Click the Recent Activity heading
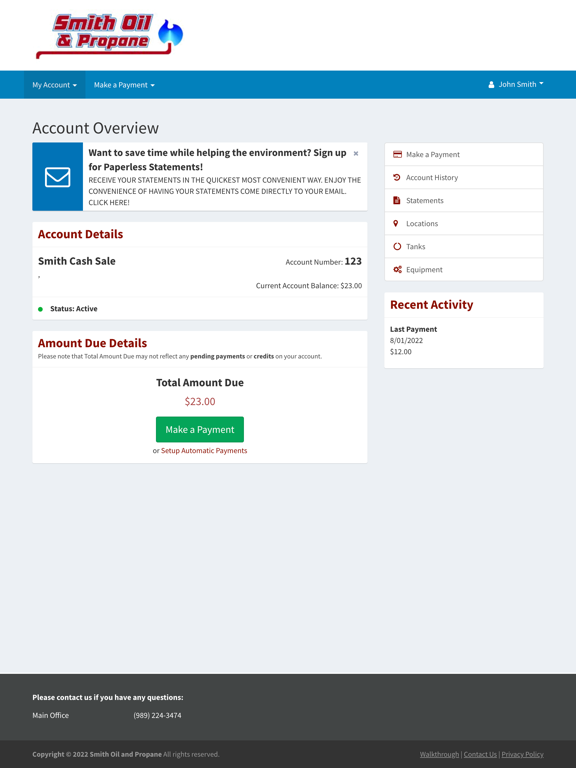Image resolution: width=576 pixels, height=768 pixels. (432, 305)
